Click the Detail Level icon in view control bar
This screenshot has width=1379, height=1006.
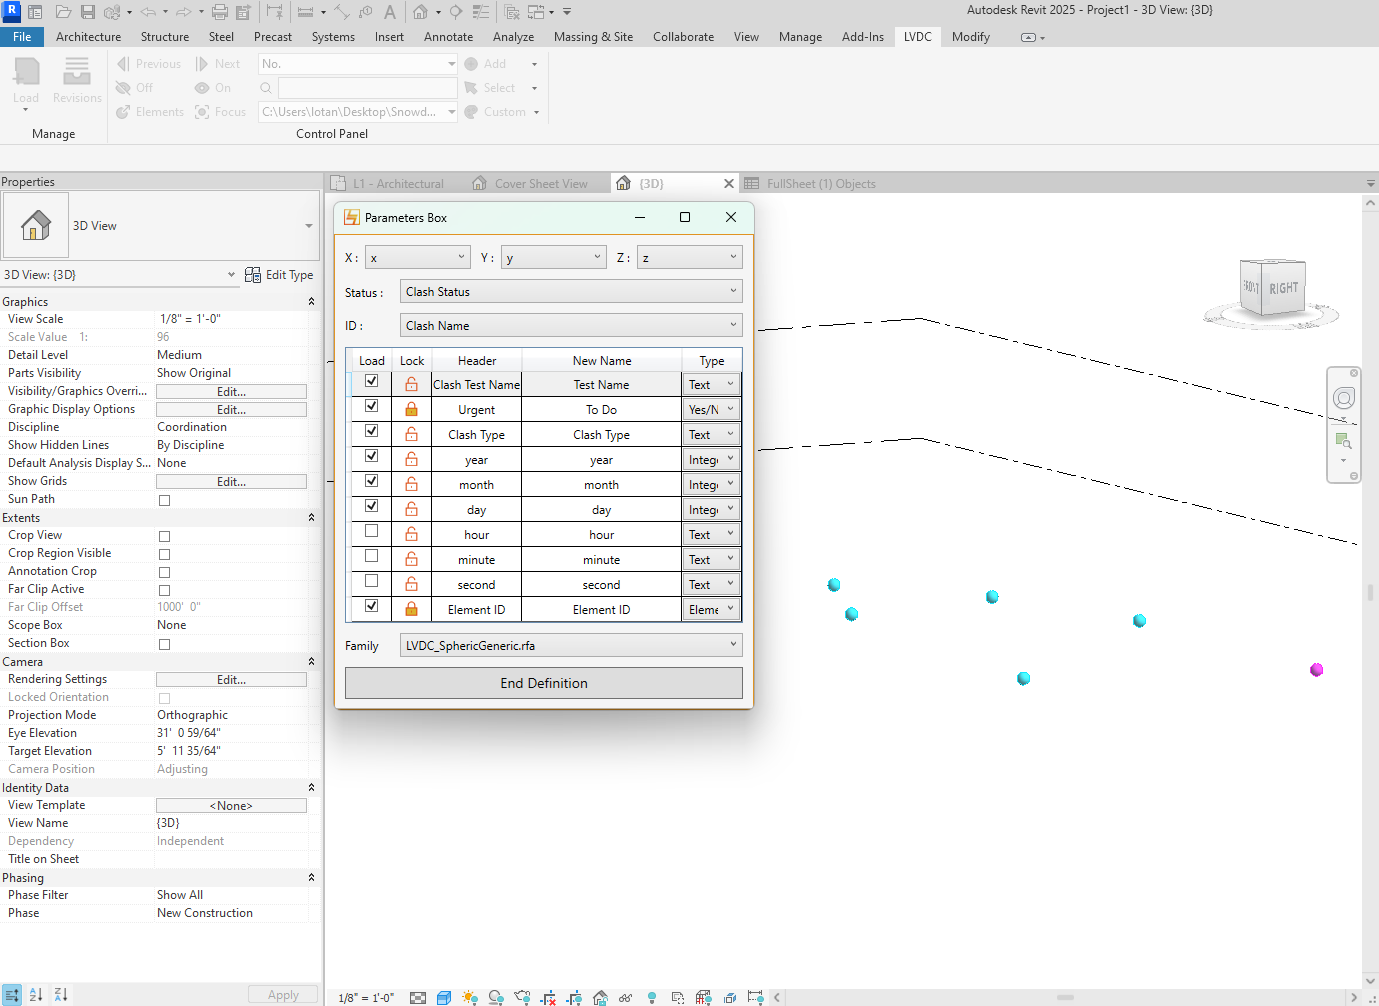418,997
